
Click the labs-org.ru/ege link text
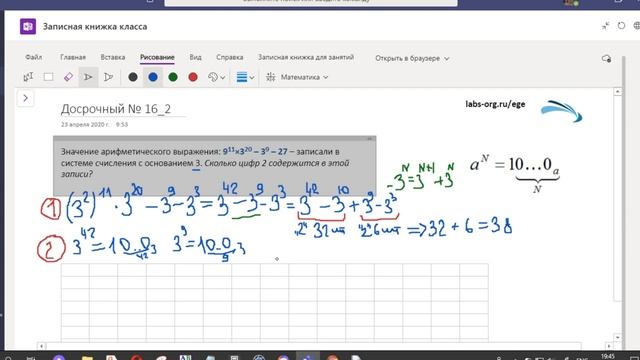pyautogui.click(x=495, y=104)
